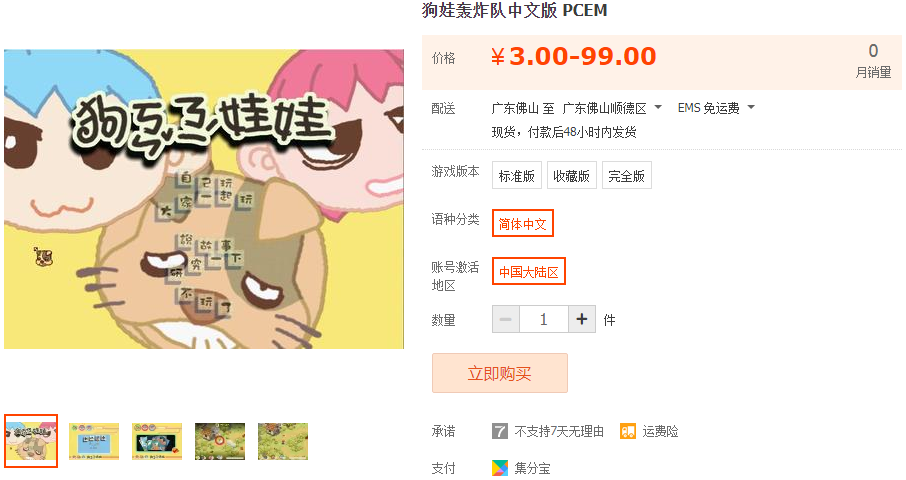Select the third screenshot thumbnail
The image size is (906, 480).
(x=157, y=441)
